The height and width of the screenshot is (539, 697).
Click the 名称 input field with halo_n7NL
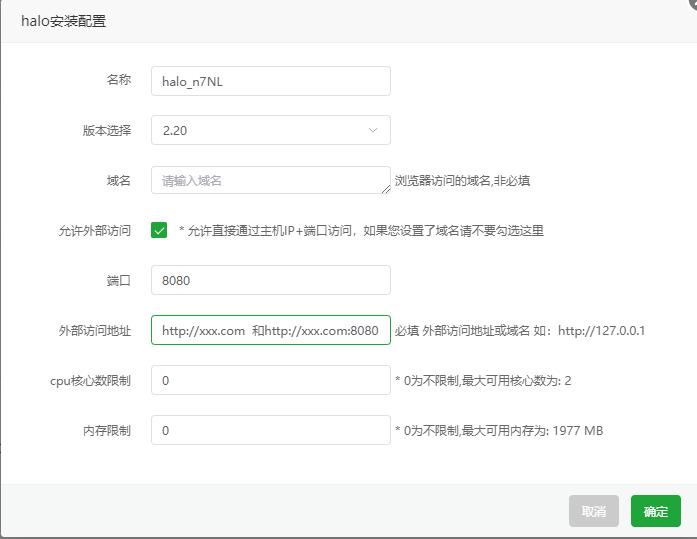[271, 81]
